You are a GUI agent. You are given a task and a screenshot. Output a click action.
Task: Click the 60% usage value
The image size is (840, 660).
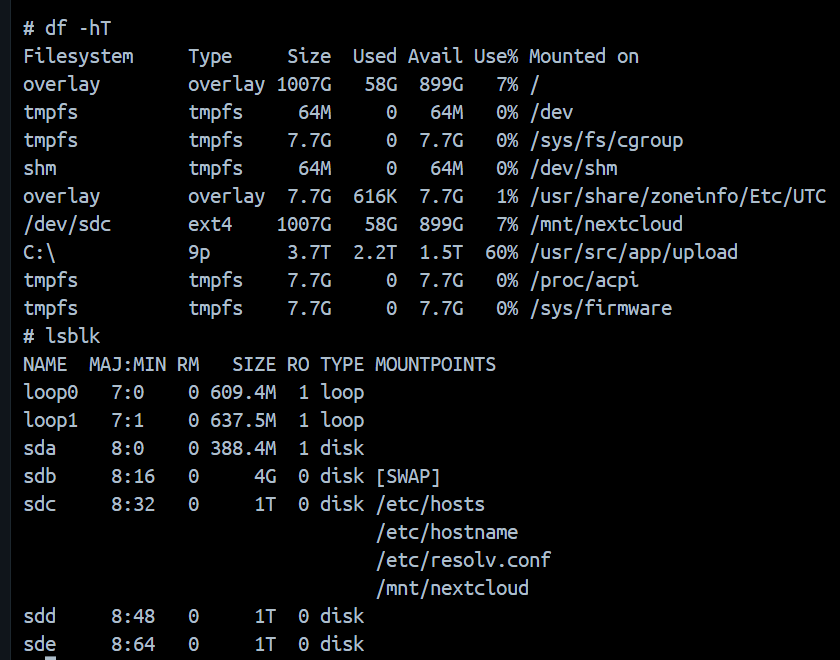[502, 252]
